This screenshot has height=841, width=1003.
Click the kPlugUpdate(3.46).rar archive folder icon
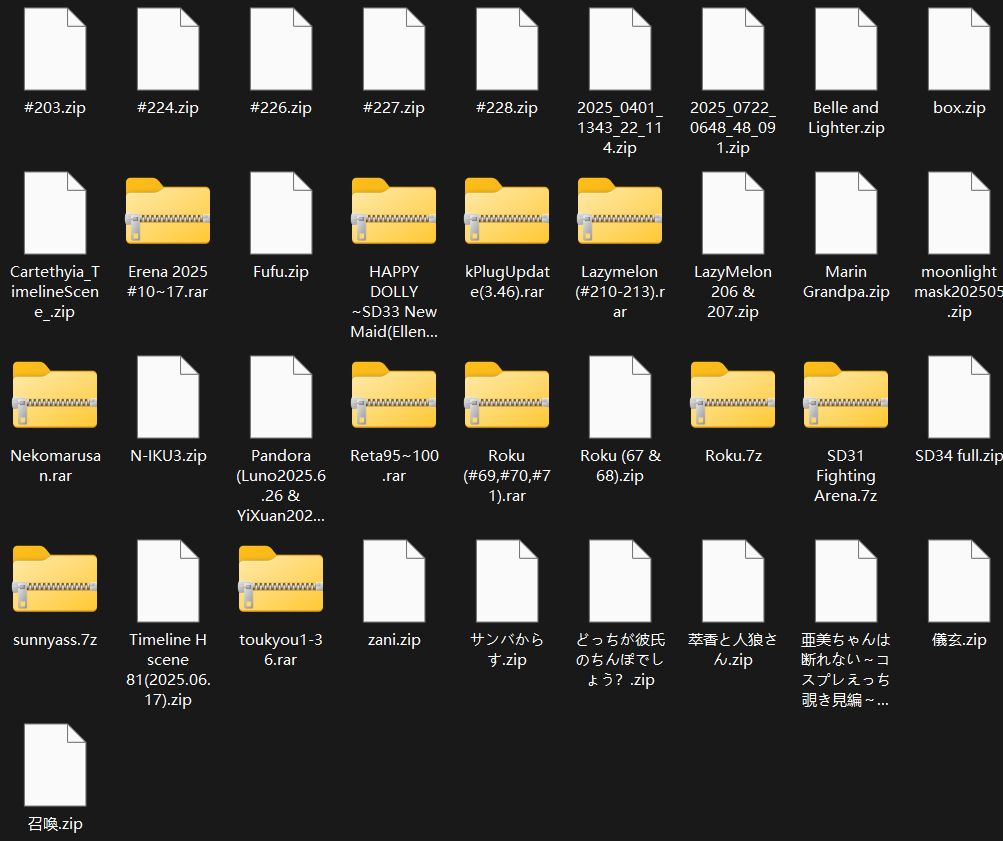(x=507, y=214)
